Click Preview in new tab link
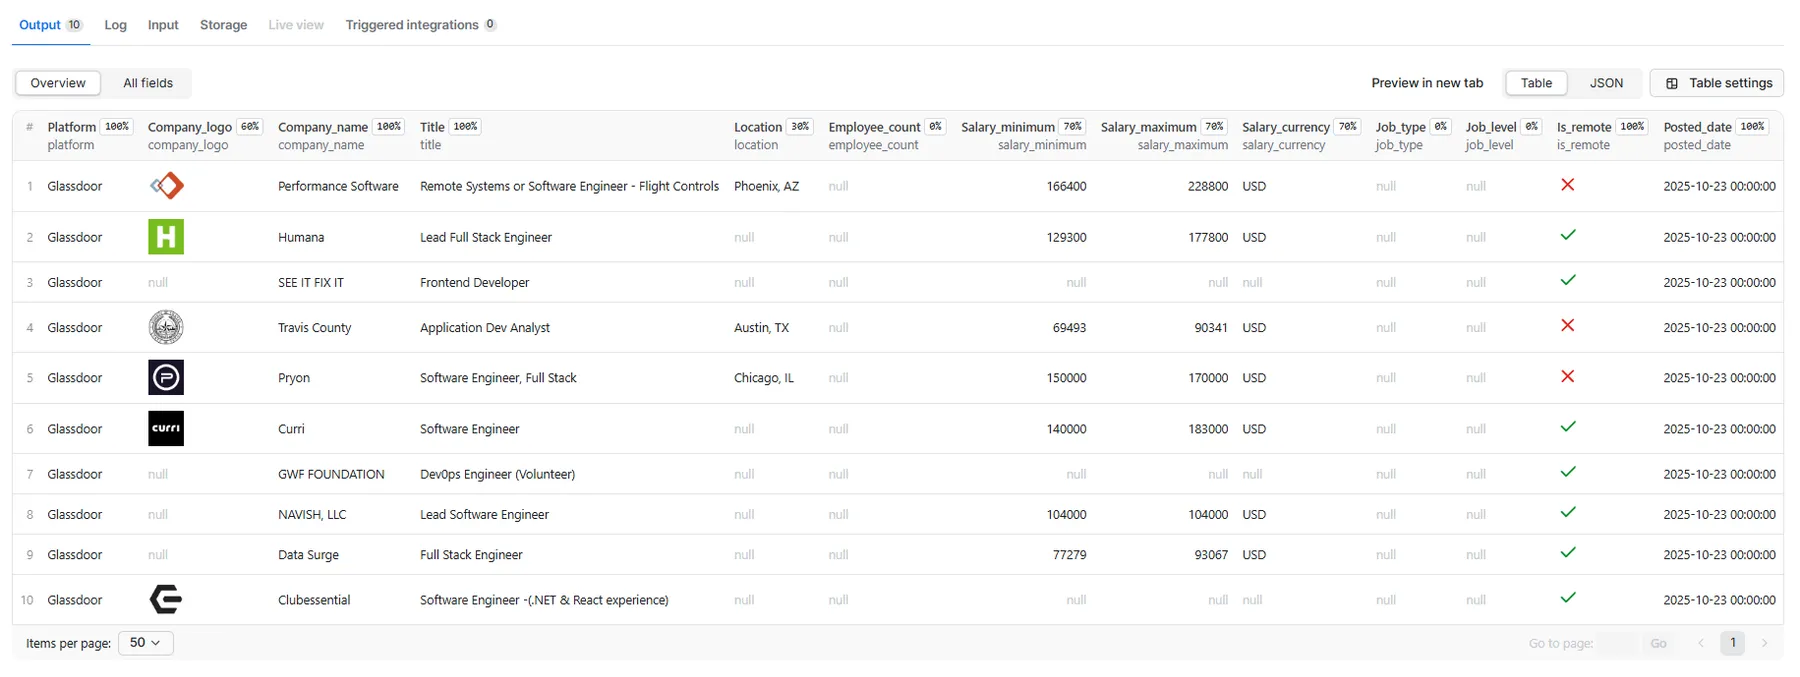 [1427, 83]
